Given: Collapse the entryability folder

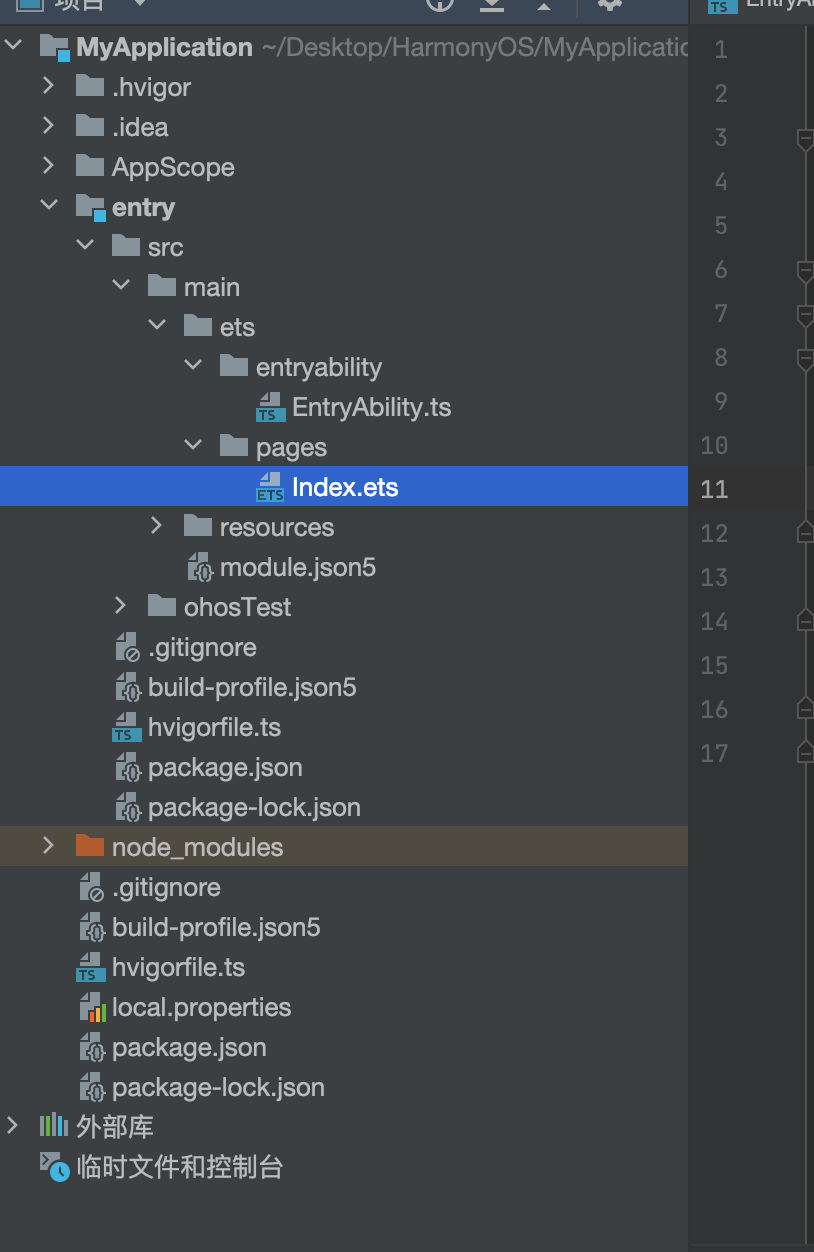Looking at the screenshot, I should pyautogui.click(x=192, y=367).
